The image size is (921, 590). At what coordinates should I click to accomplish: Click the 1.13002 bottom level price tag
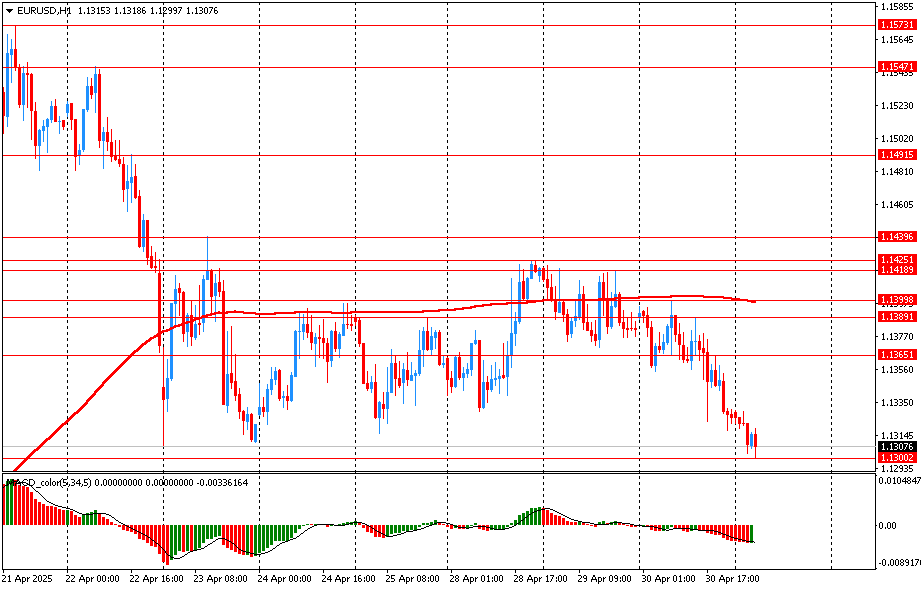pos(897,458)
